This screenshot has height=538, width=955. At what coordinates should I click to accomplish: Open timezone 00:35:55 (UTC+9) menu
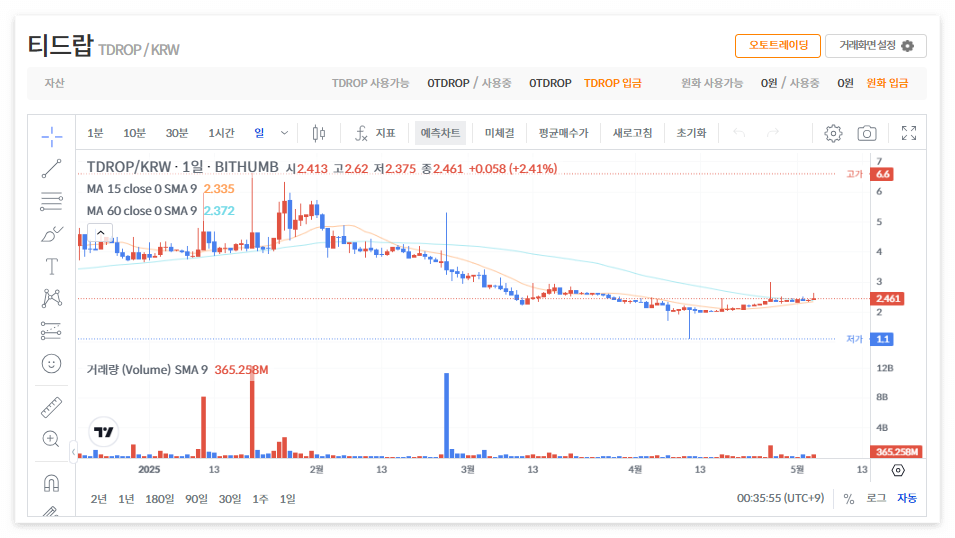[780, 498]
